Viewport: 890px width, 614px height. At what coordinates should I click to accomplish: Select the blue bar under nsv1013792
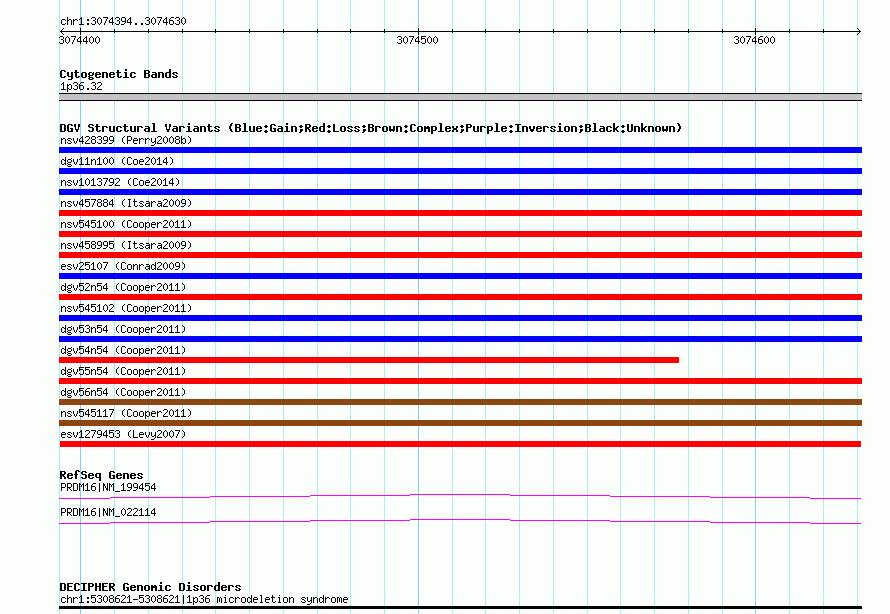460,192
